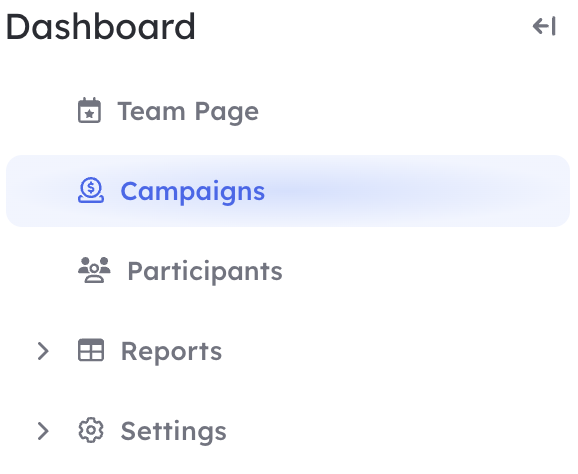
Task: Click the calendar star icon for Team Page
Action: click(x=90, y=110)
